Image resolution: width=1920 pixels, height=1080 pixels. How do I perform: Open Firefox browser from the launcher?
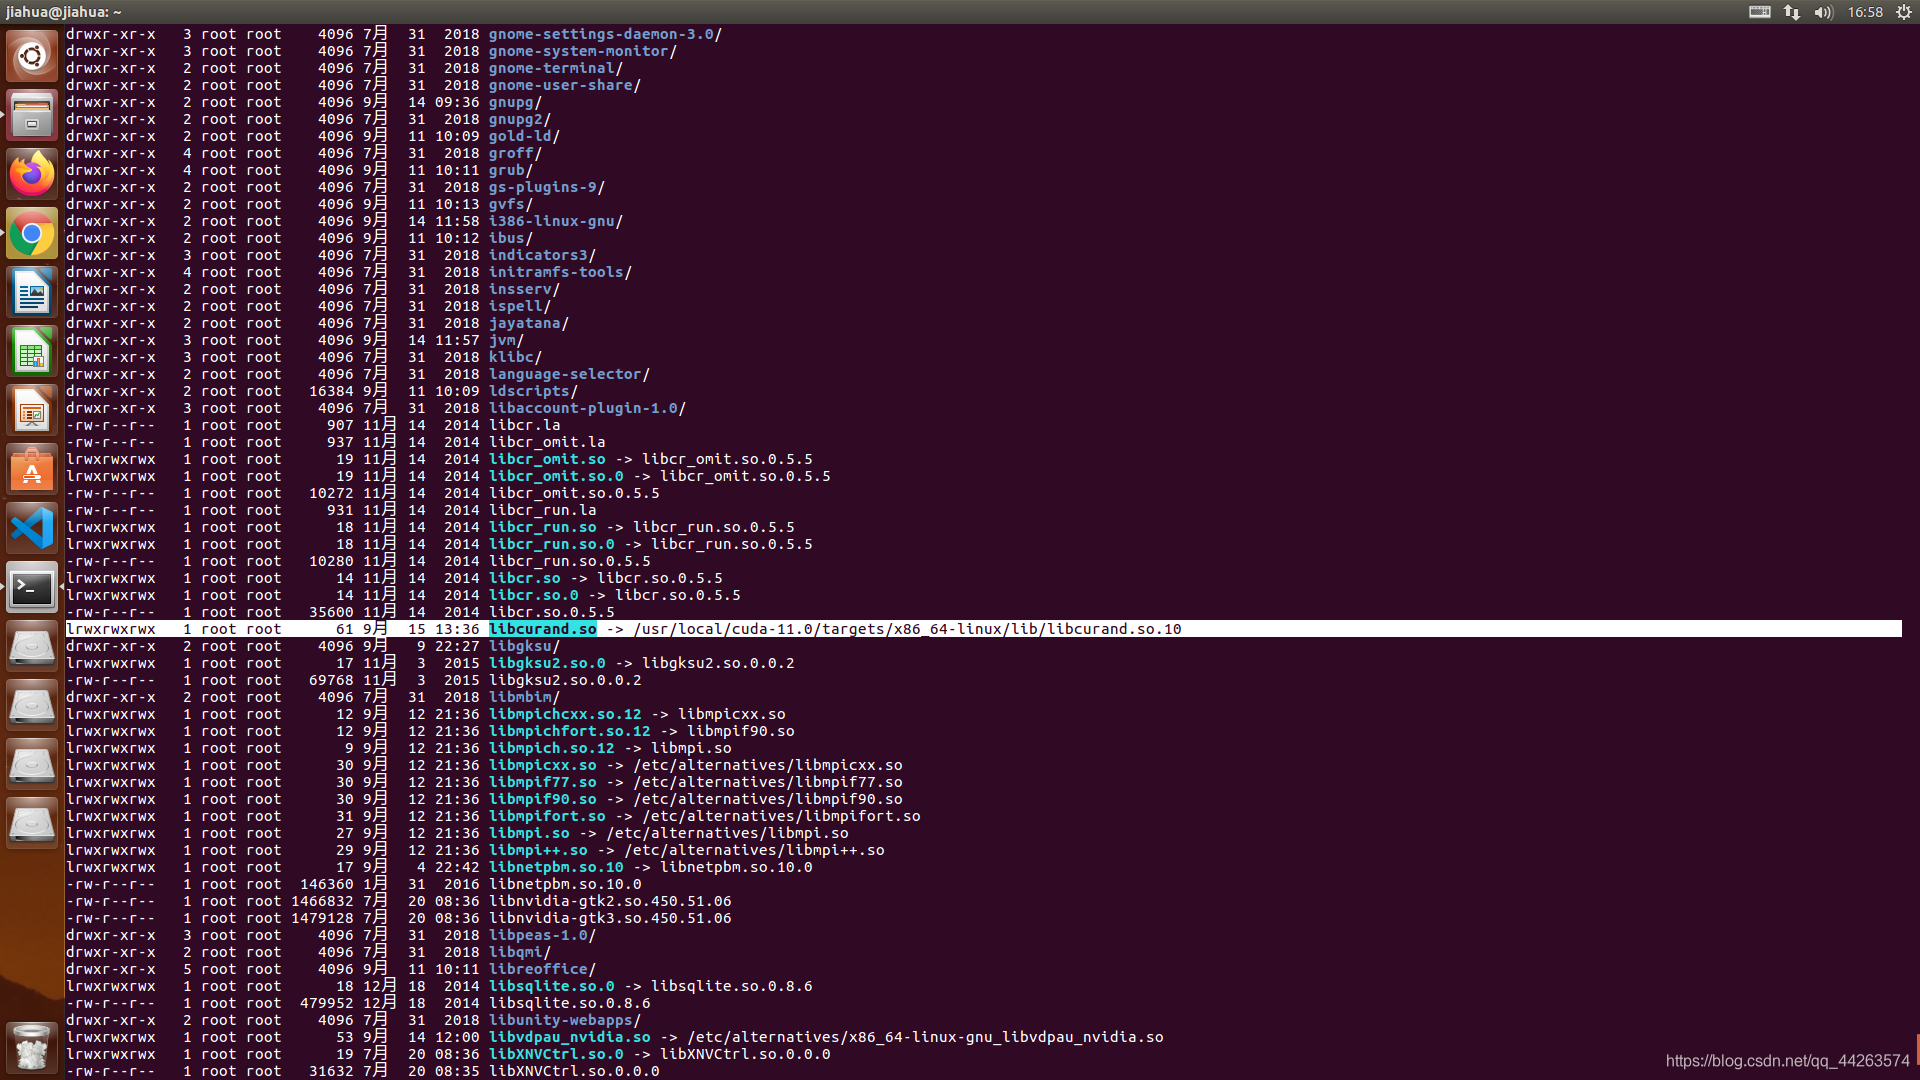pos(32,174)
